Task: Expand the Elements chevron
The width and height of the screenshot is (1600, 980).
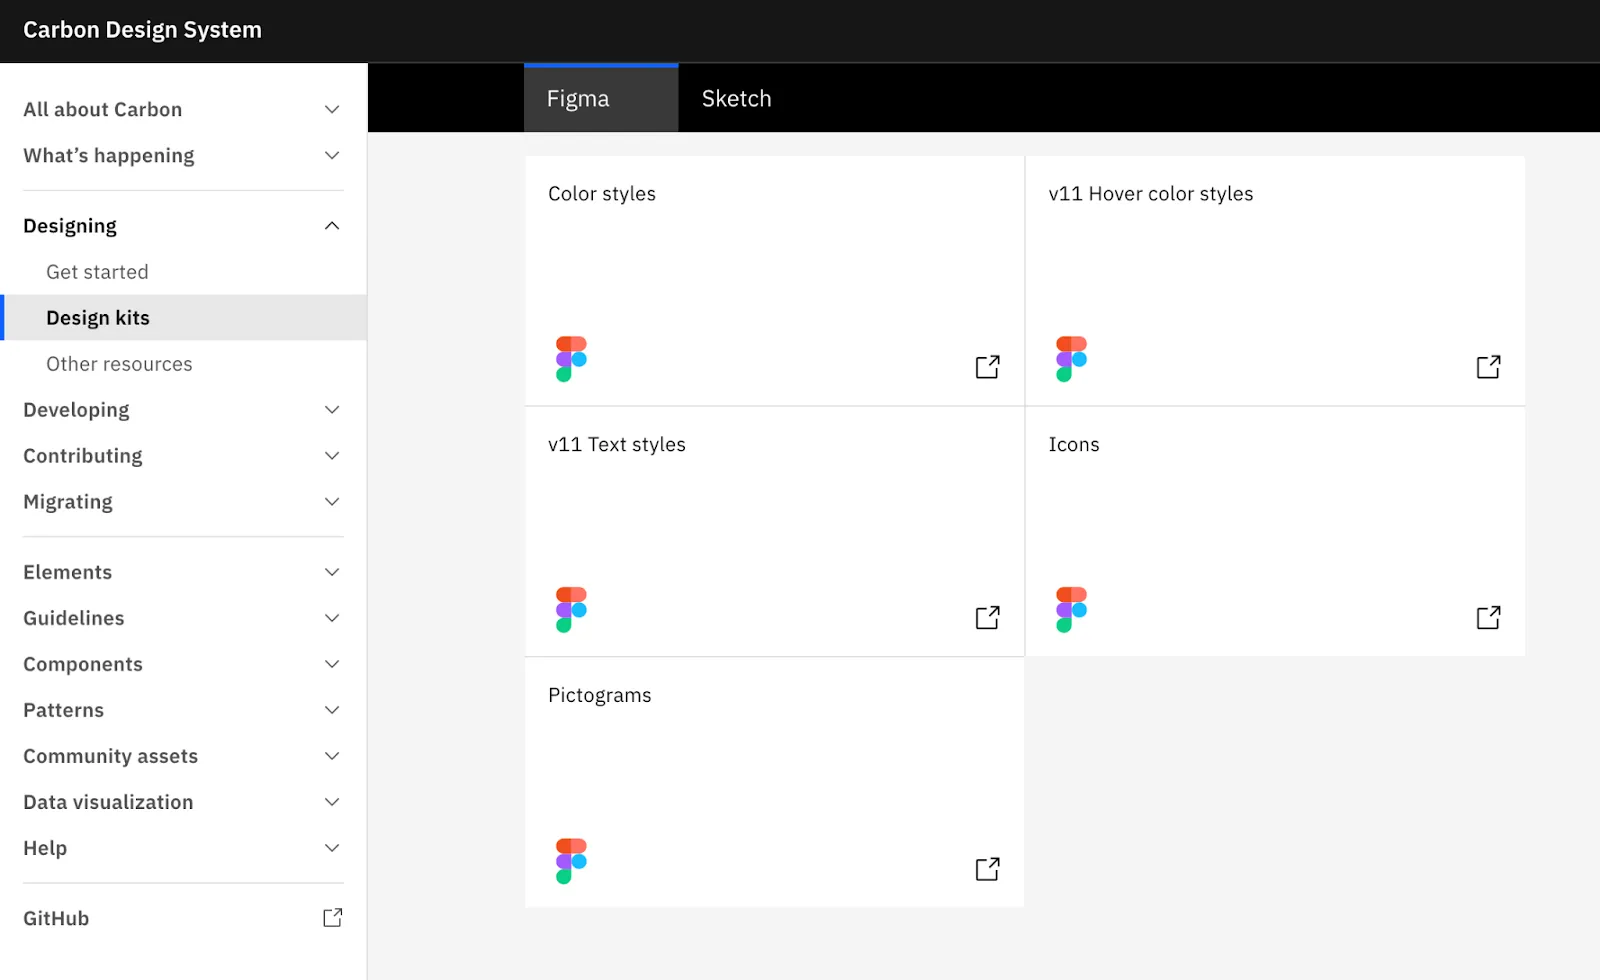Action: (332, 572)
